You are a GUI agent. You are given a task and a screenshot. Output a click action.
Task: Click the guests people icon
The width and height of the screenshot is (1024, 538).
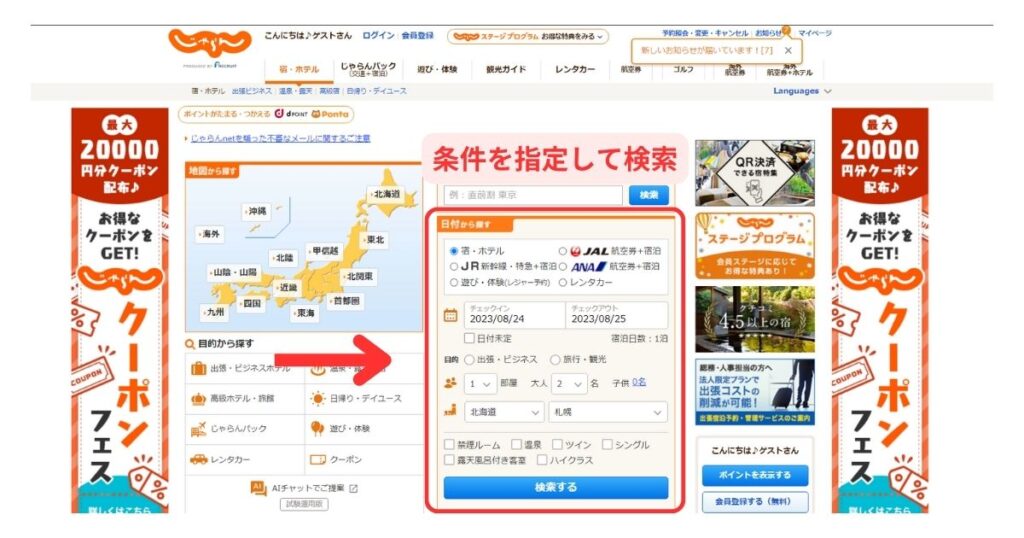[450, 383]
